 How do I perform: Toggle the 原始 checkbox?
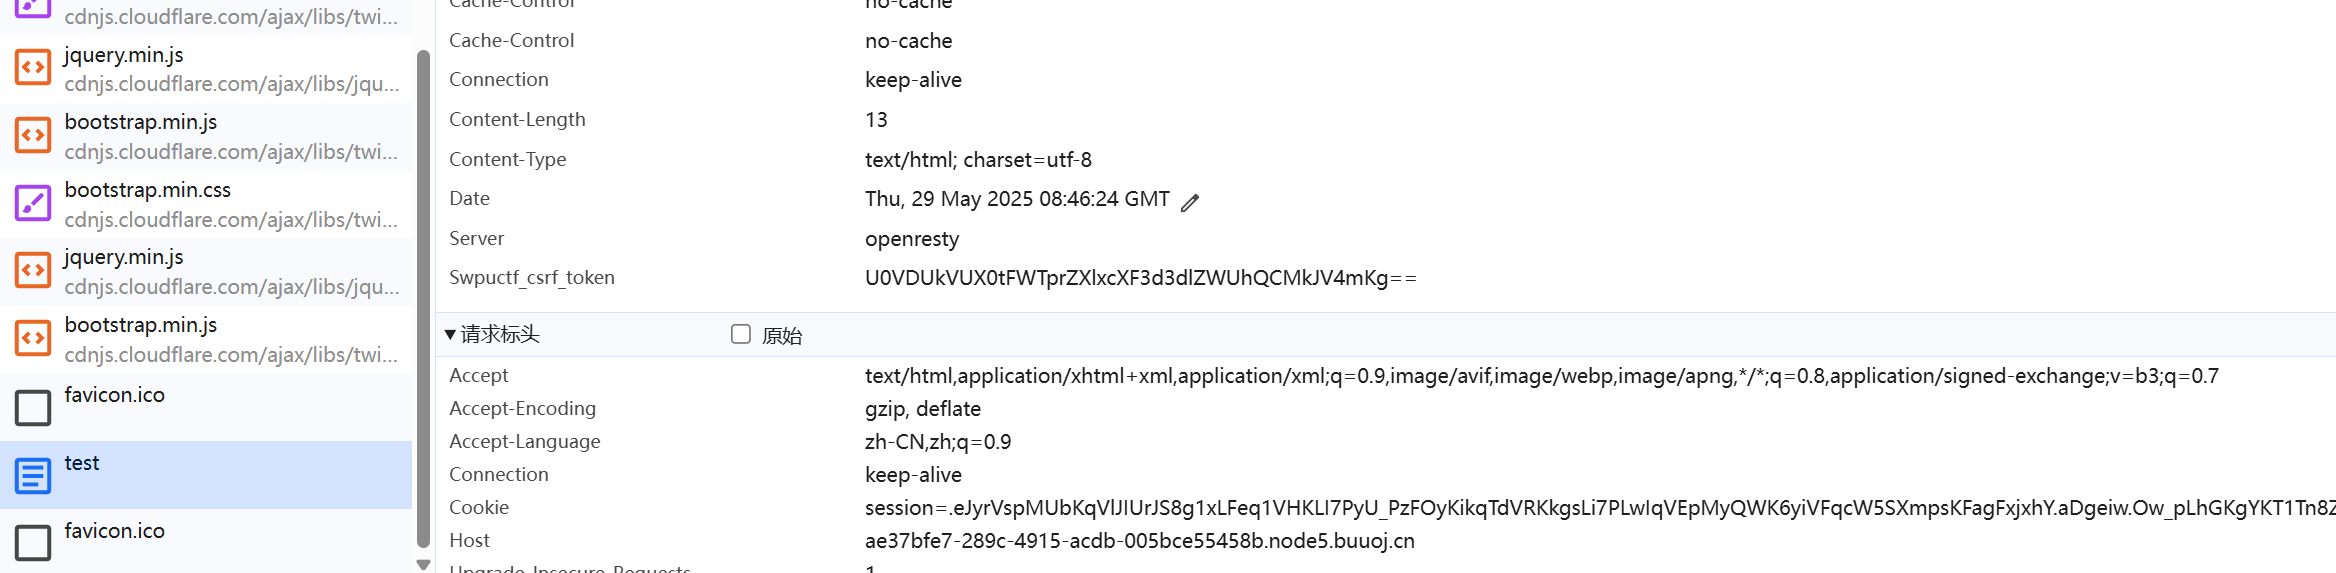(x=740, y=334)
